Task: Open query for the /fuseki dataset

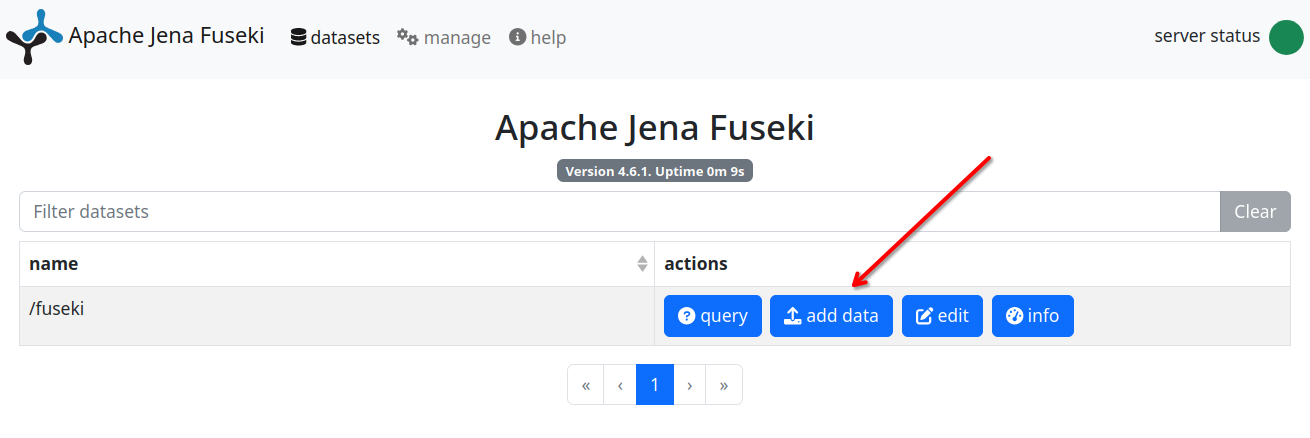Action: tap(713, 316)
